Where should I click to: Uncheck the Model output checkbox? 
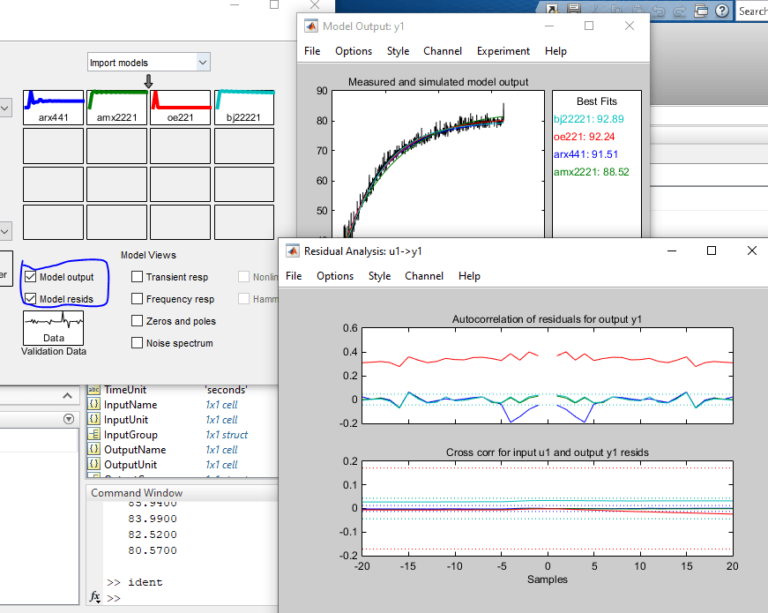pos(30,277)
